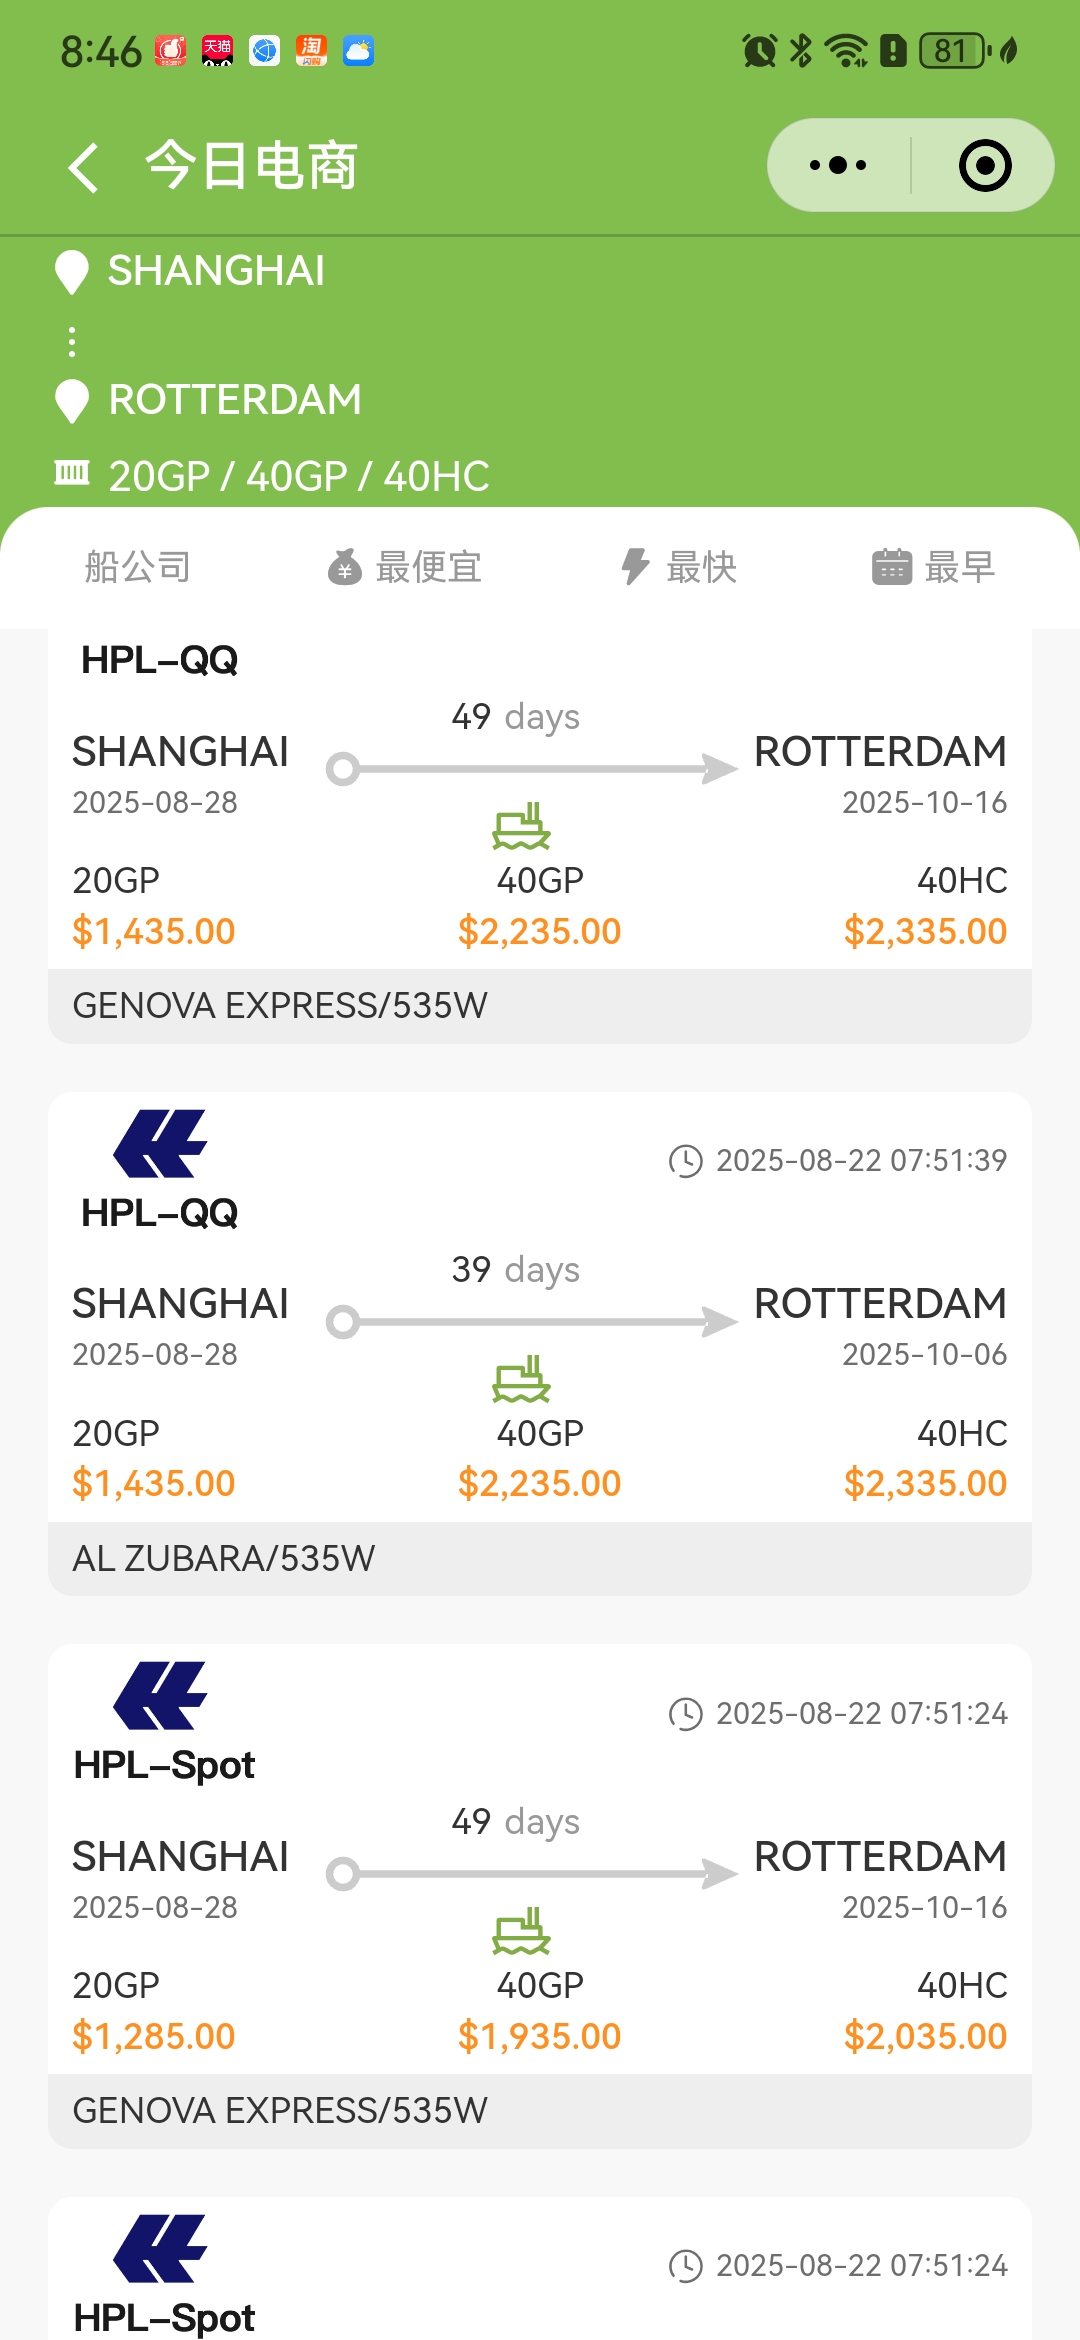Tap the Rotterdam destination location pin
Viewport: 1080px width, 2340px height.
coord(72,401)
